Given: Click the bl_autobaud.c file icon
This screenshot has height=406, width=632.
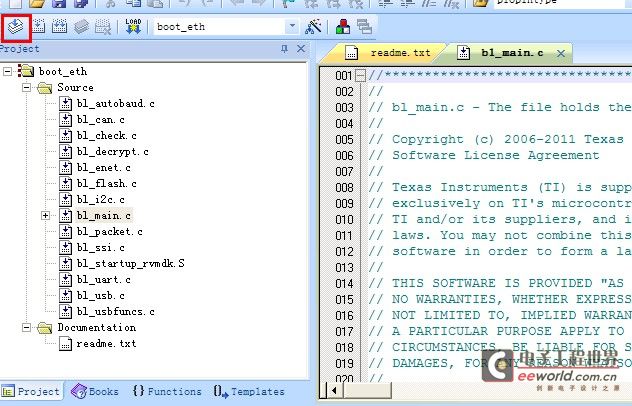Looking at the screenshot, I should pyautogui.click(x=65, y=104).
